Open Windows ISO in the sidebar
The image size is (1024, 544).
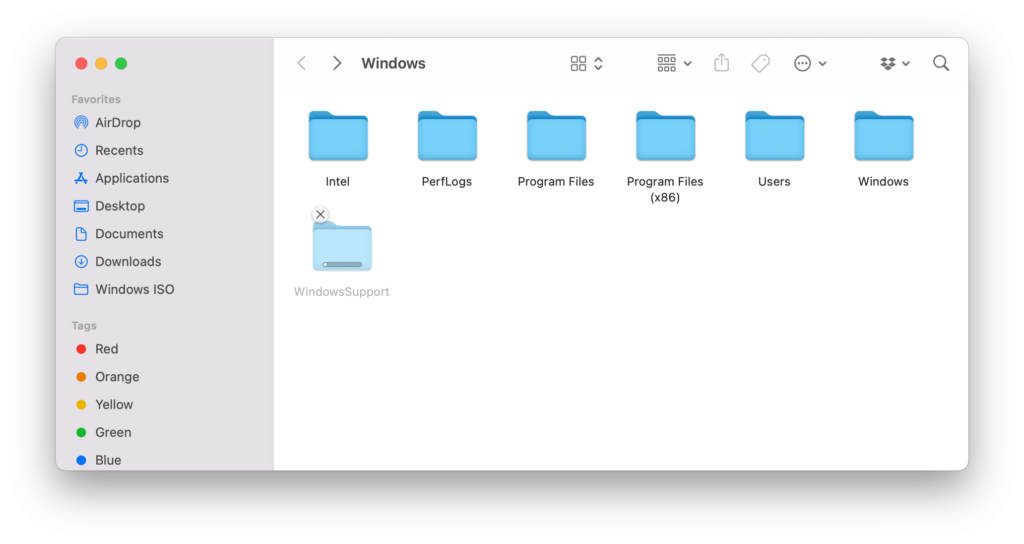(123, 289)
